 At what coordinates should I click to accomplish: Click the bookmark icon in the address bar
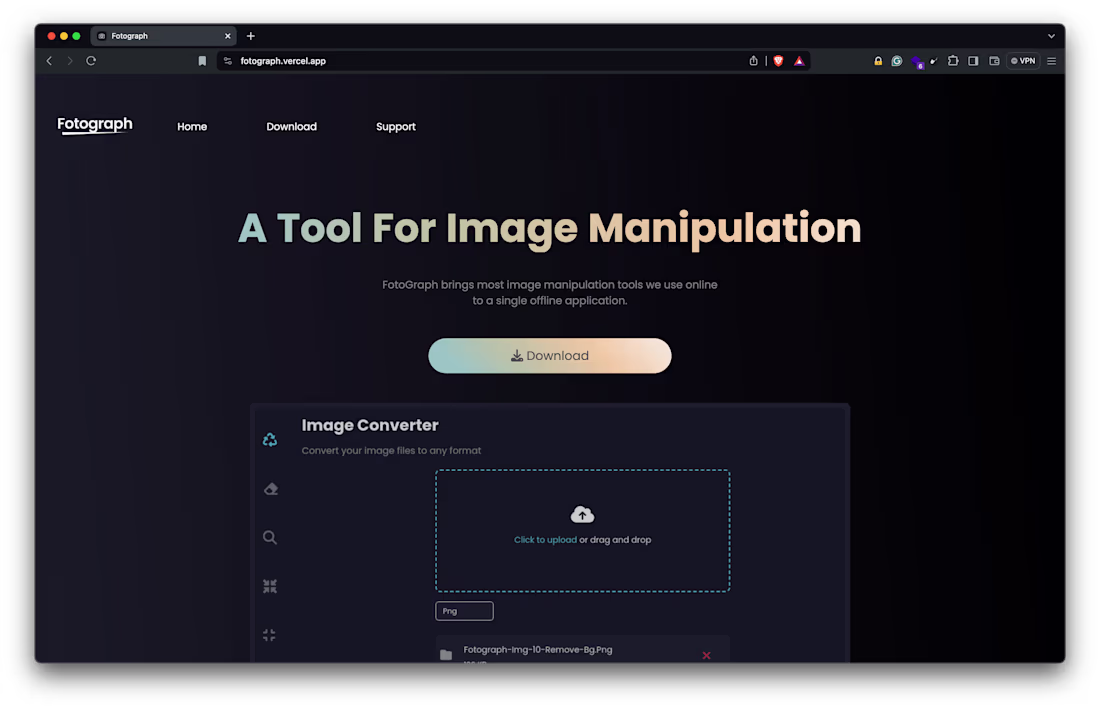pos(201,60)
